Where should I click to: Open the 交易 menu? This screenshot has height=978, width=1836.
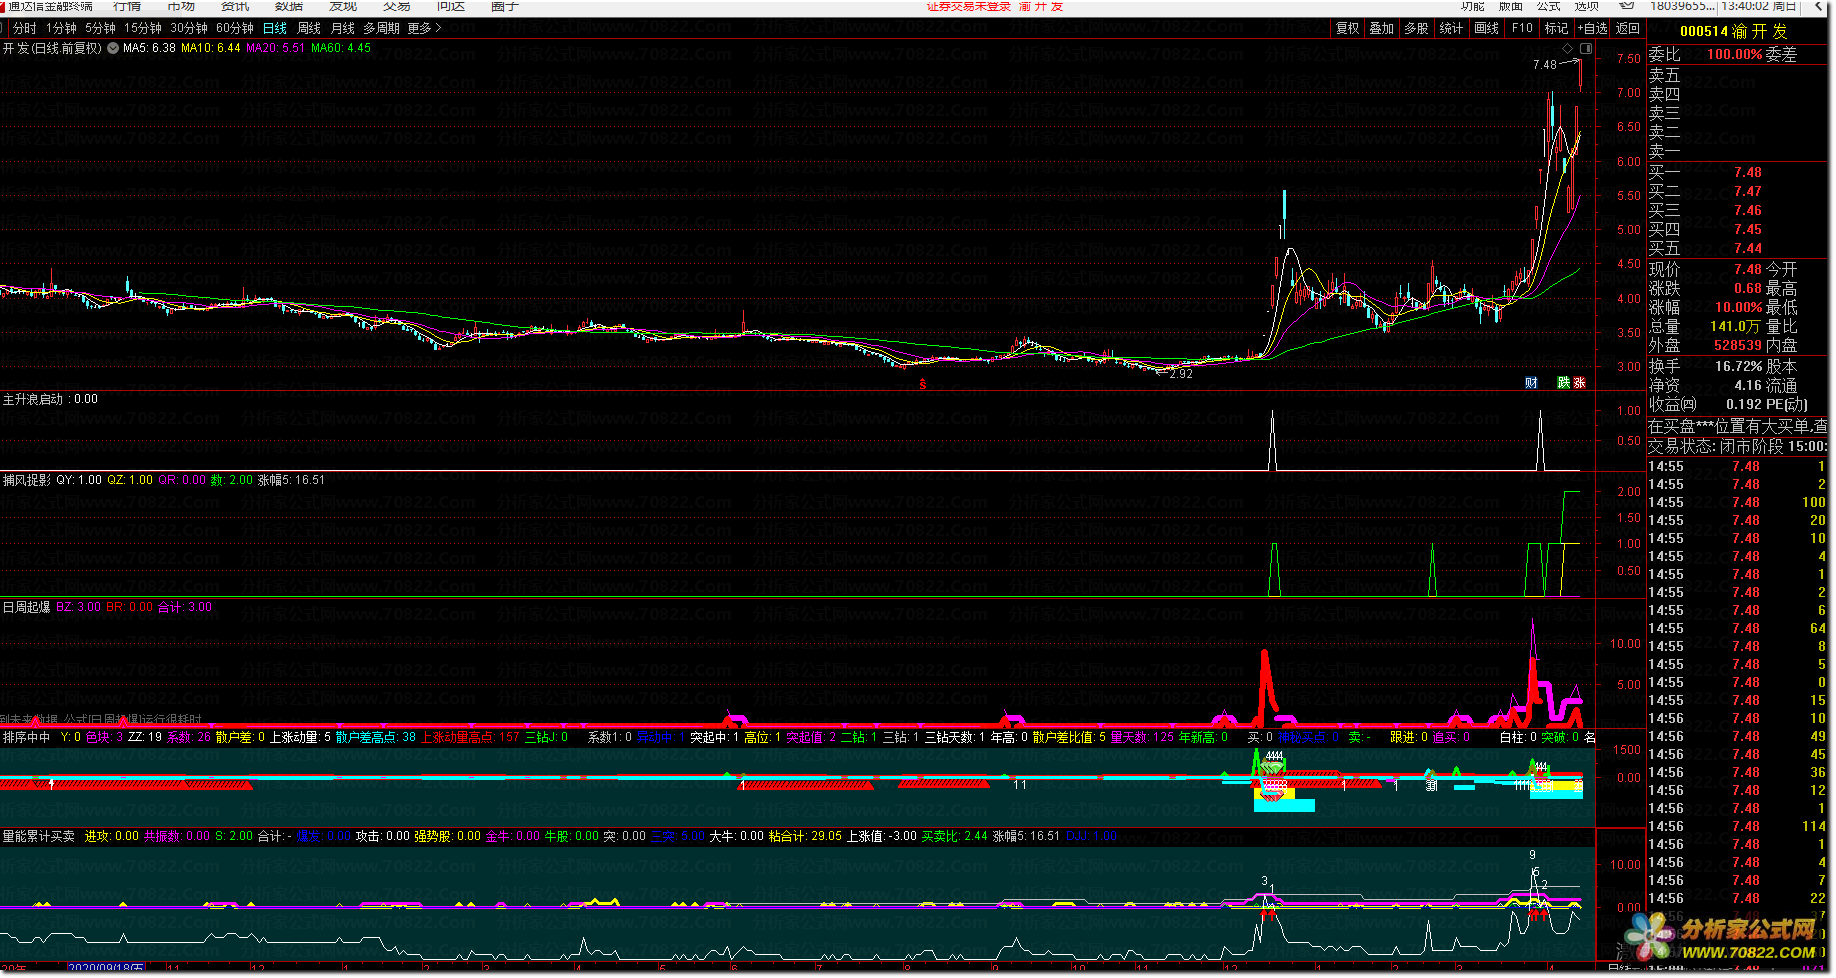(397, 6)
